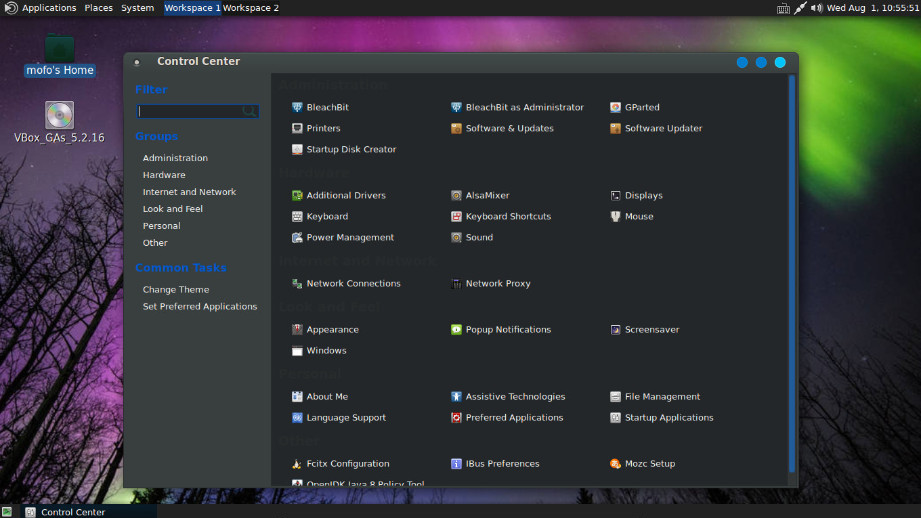Open Startup Applications
The image size is (921, 518).
pyautogui.click(x=662, y=418)
